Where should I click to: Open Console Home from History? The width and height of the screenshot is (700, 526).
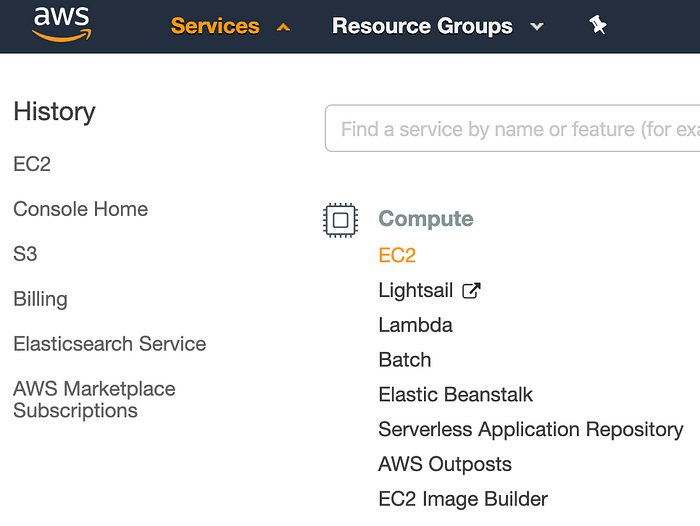point(81,209)
